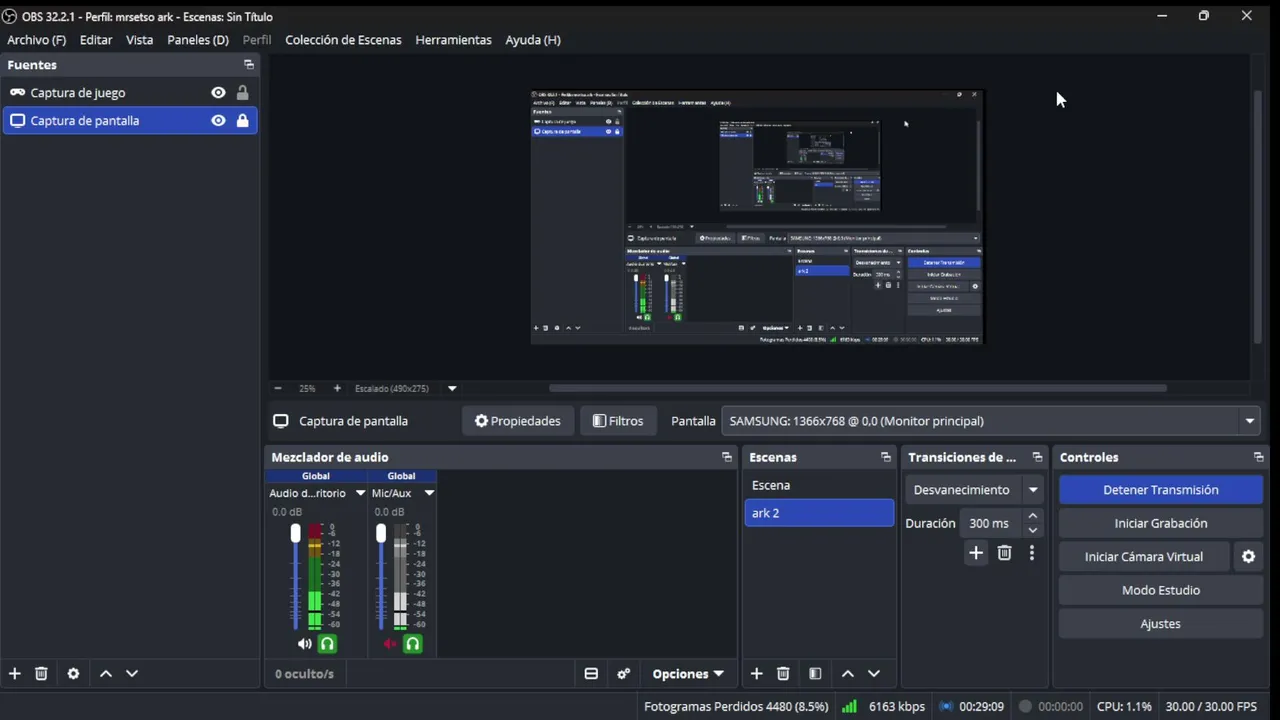Expand Mic/Aux channel options menu

click(429, 493)
